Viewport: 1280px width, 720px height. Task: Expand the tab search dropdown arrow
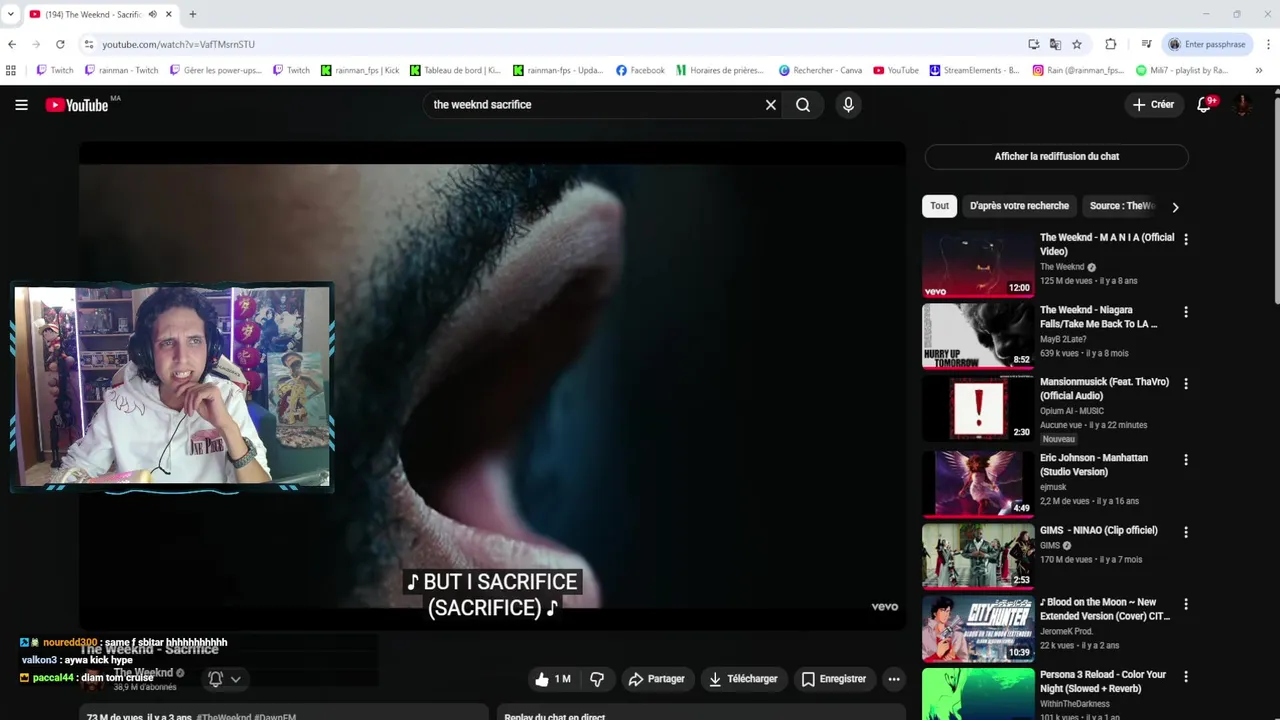[11, 14]
